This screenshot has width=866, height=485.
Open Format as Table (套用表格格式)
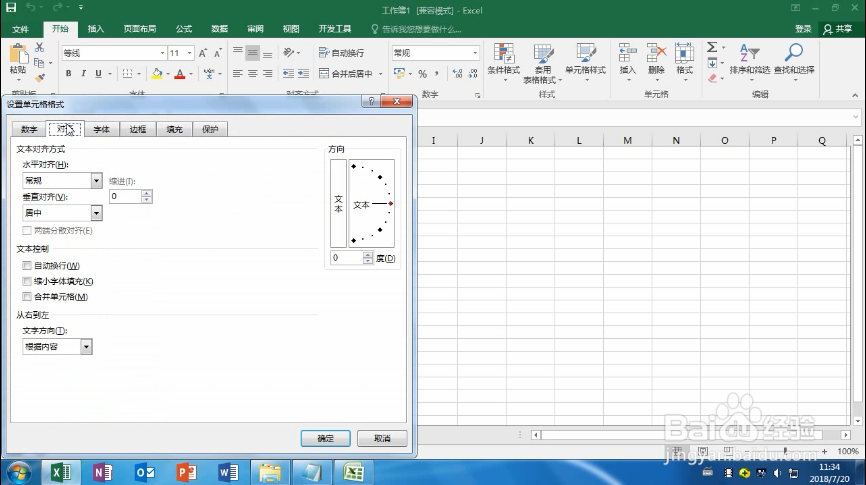click(543, 63)
